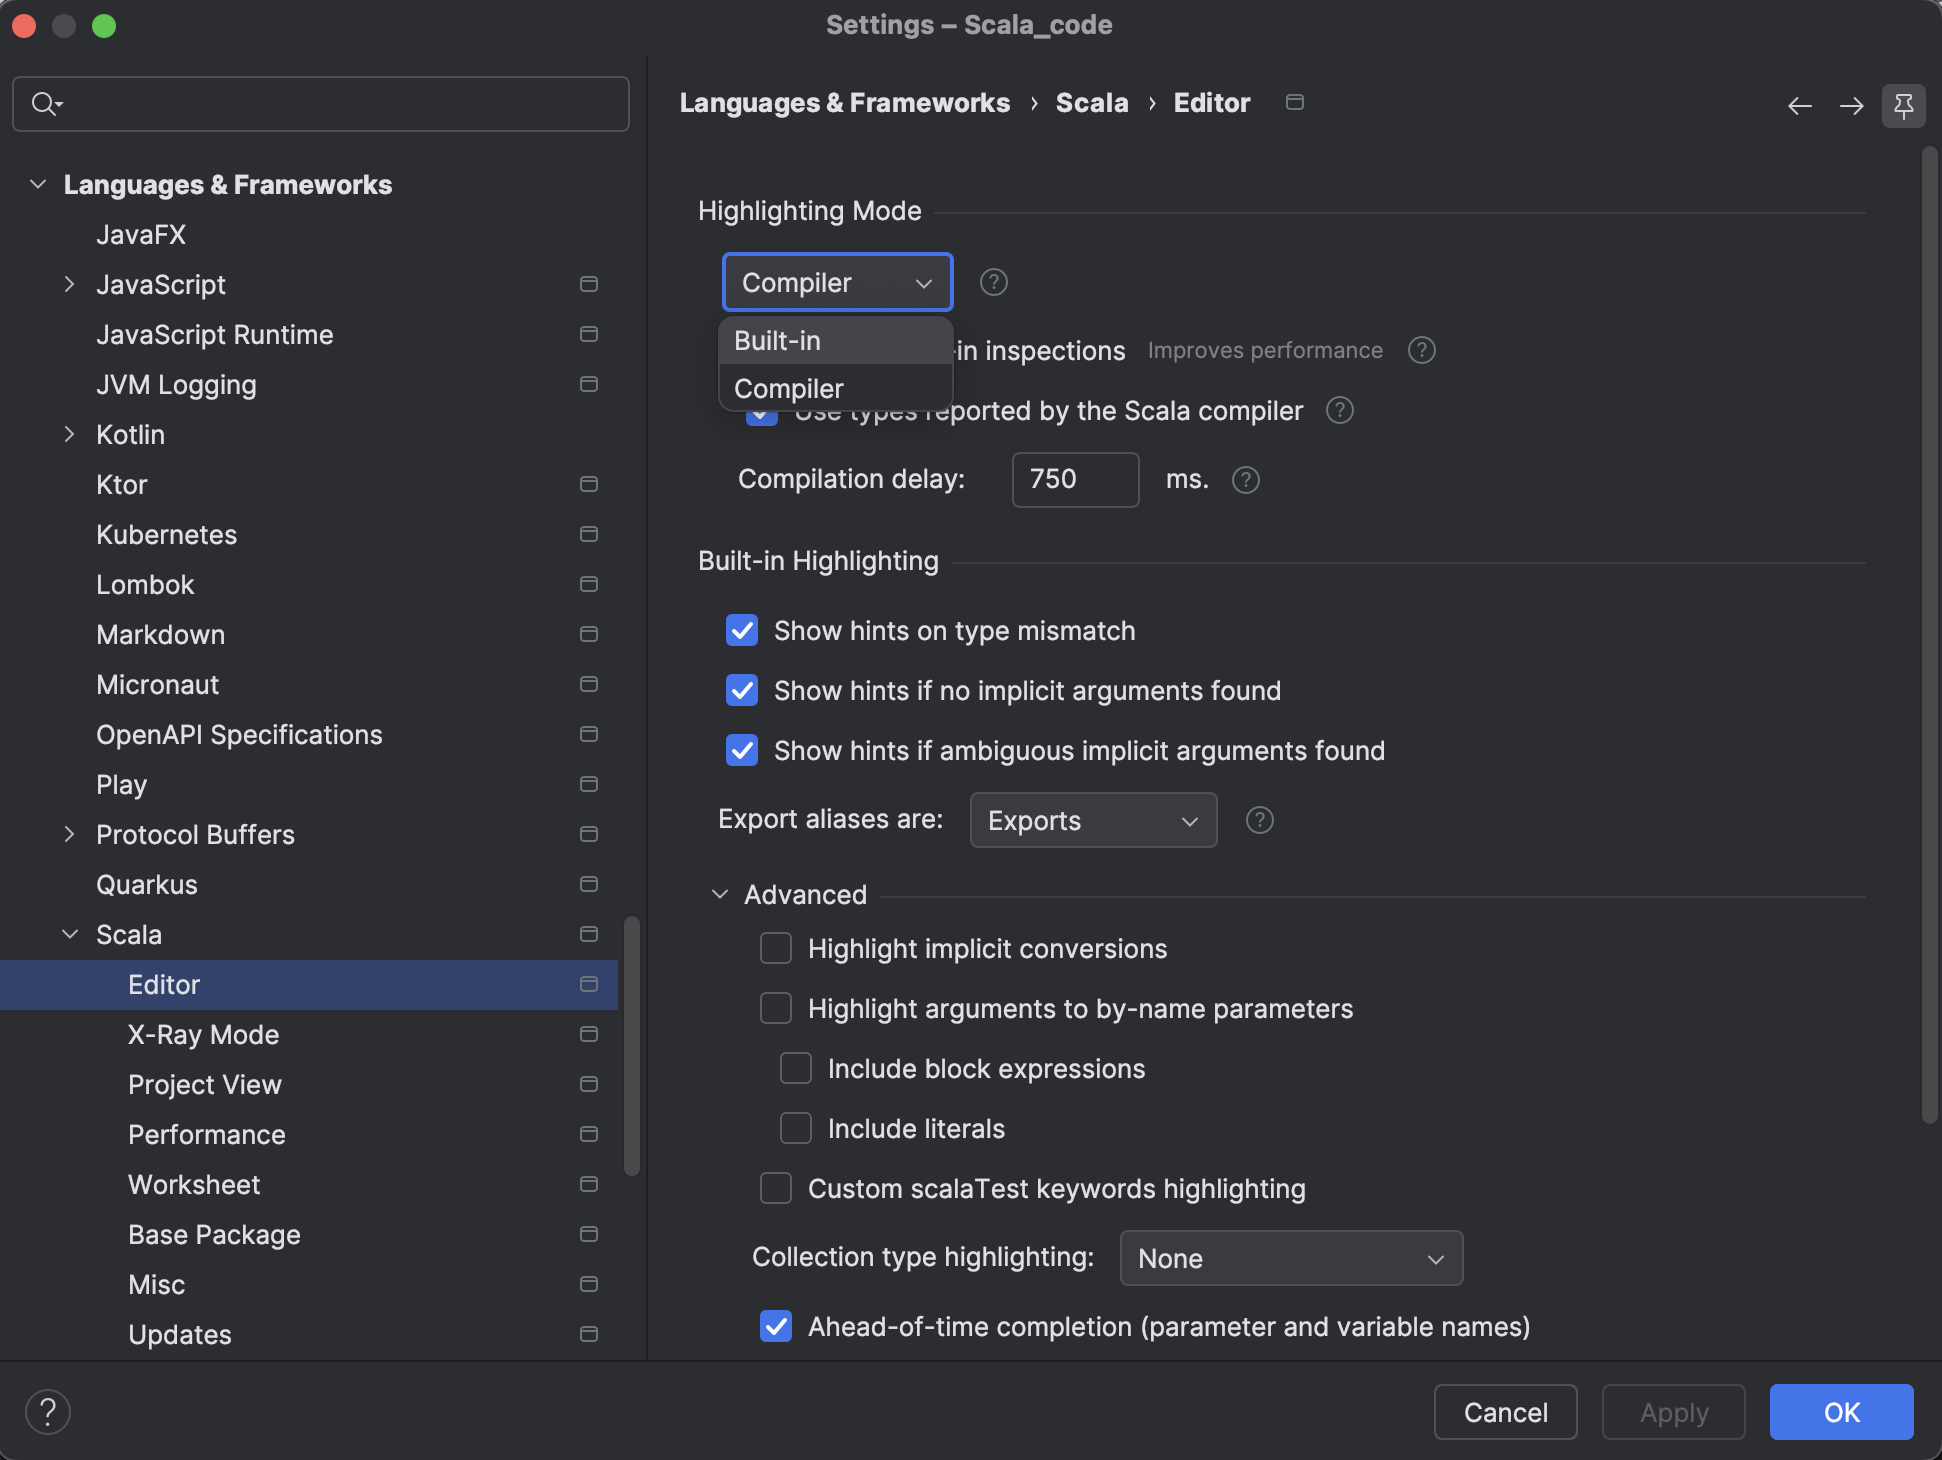Click the right pane vertical scrollbar
The image size is (1942, 1460).
coord(1930,636)
